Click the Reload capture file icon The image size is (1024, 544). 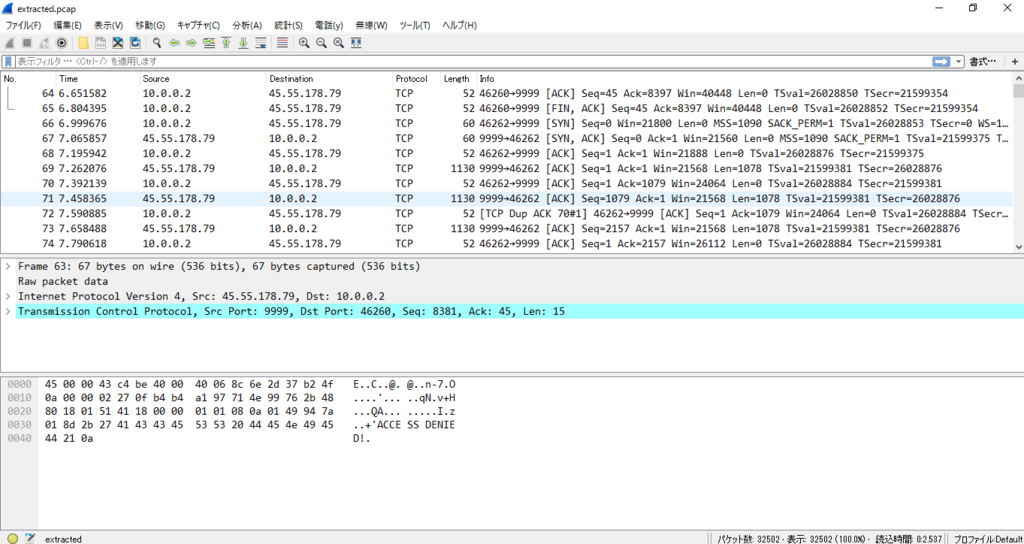pos(135,43)
